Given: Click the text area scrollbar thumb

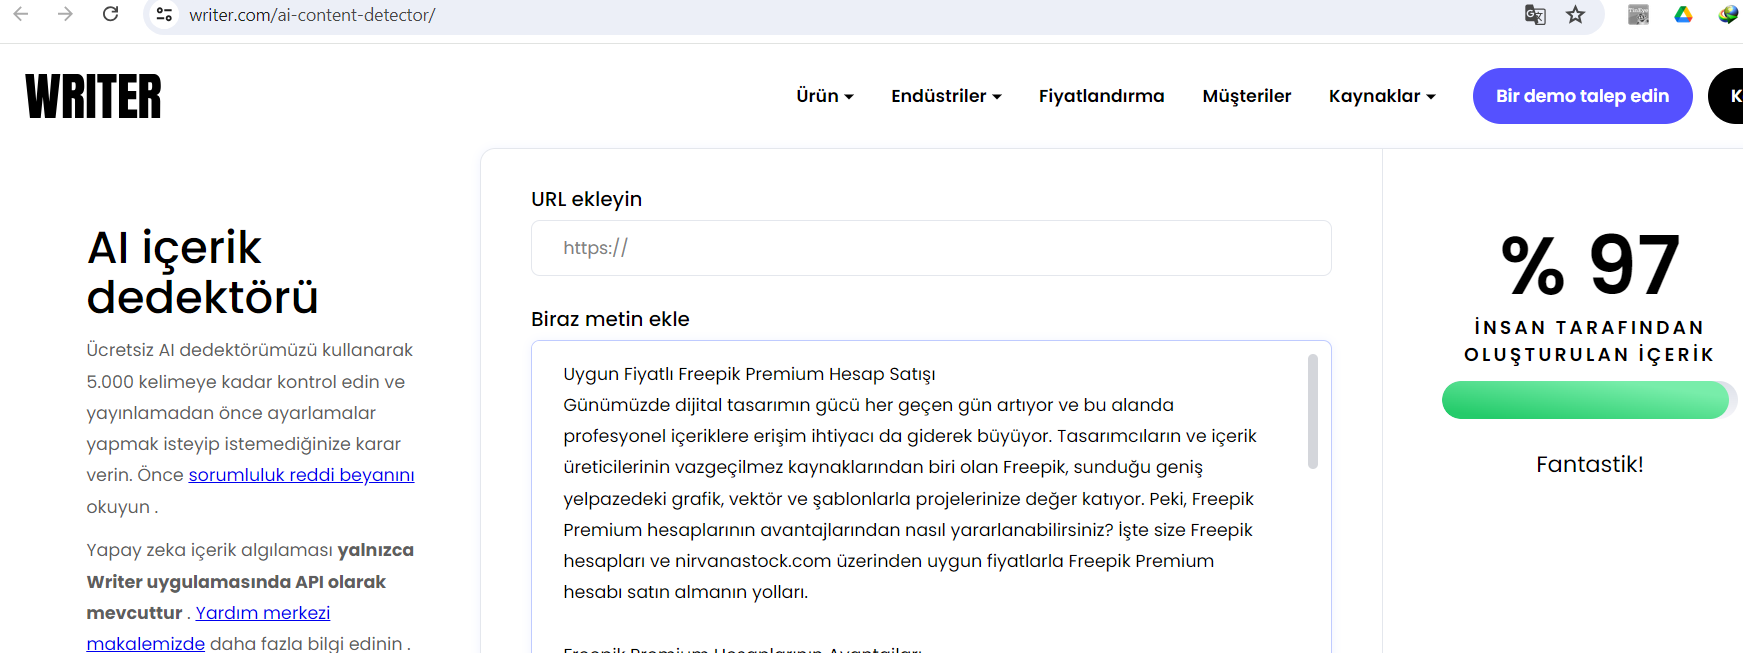Looking at the screenshot, I should pyautogui.click(x=1313, y=411).
